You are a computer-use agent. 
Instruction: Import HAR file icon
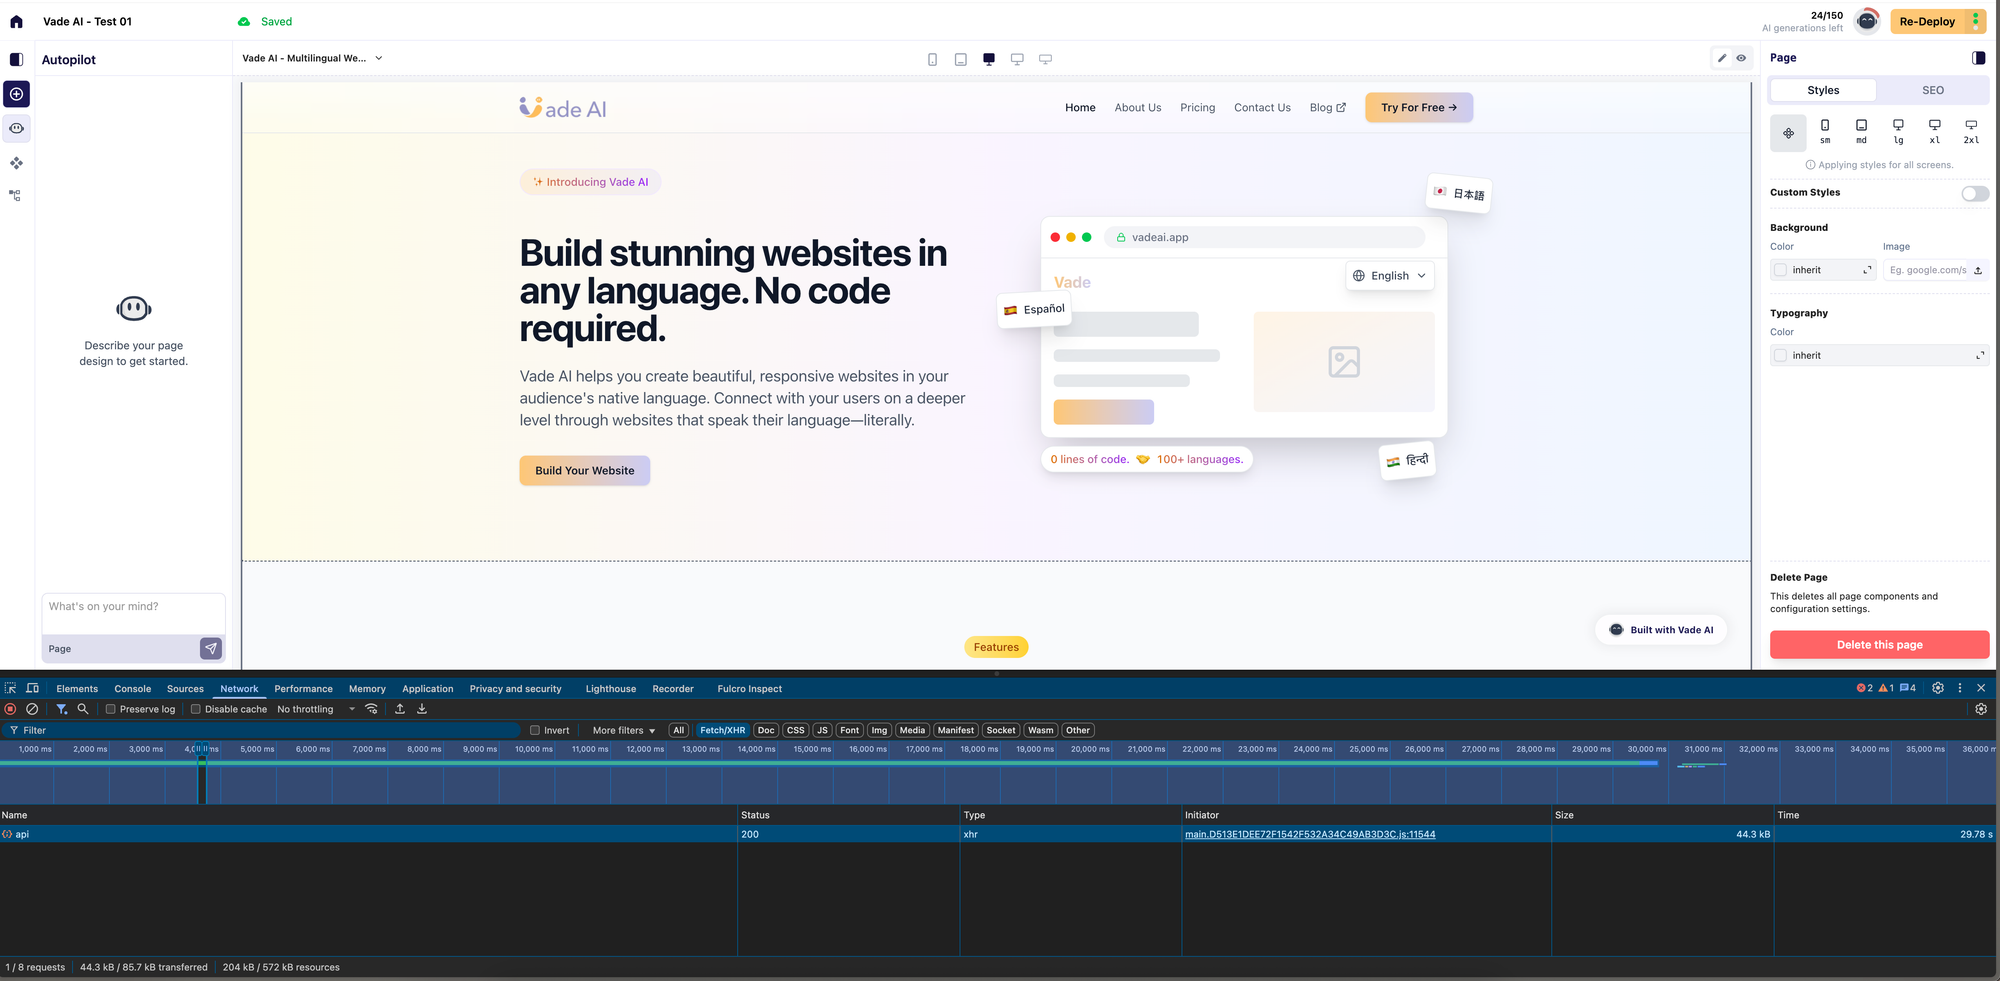pos(400,709)
